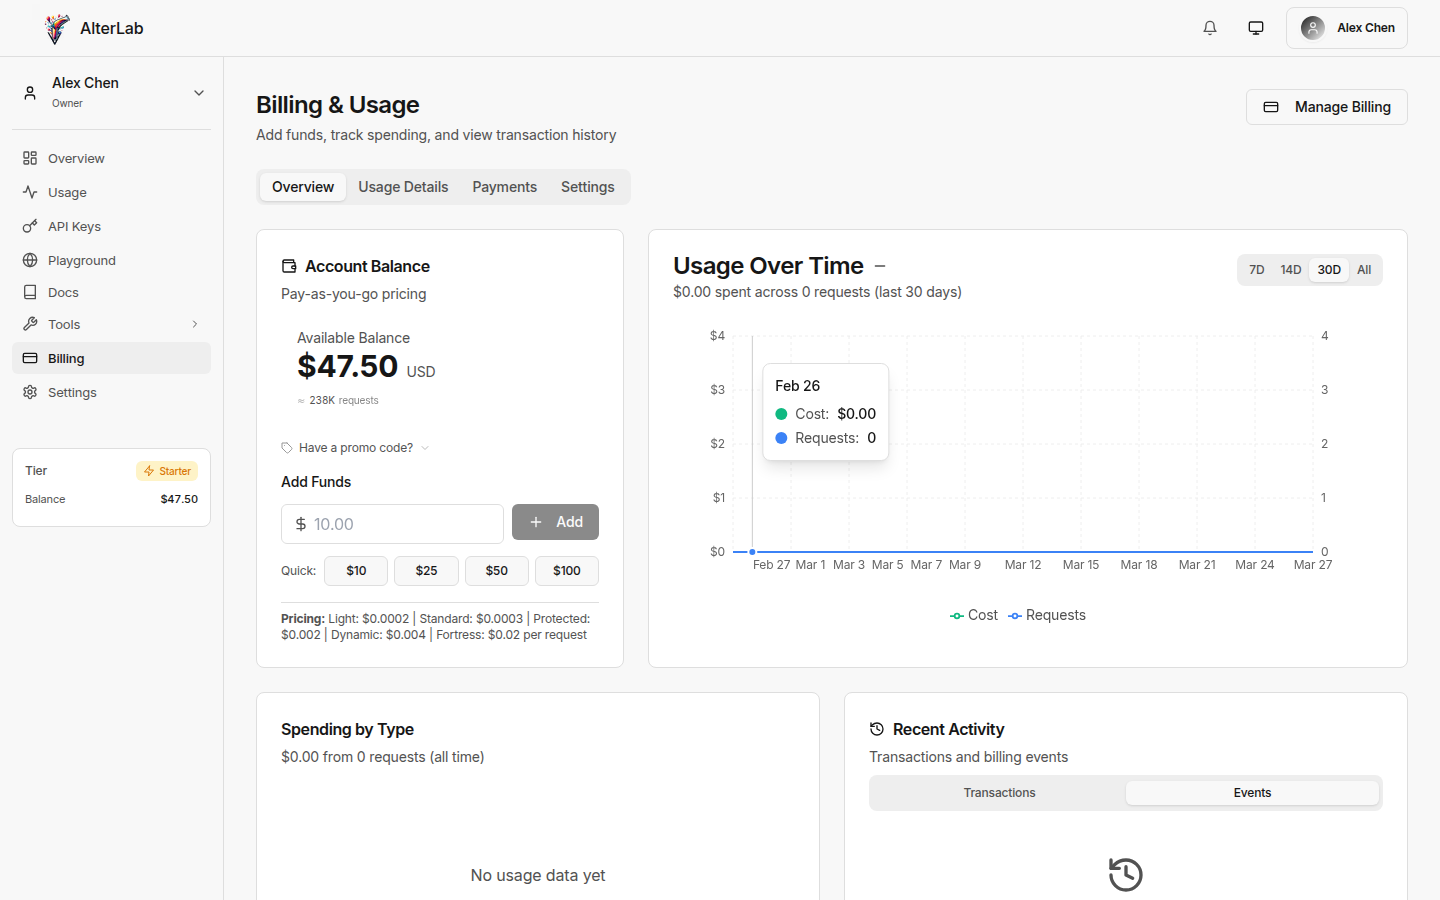Click the large clock history icon

(x=1126, y=874)
